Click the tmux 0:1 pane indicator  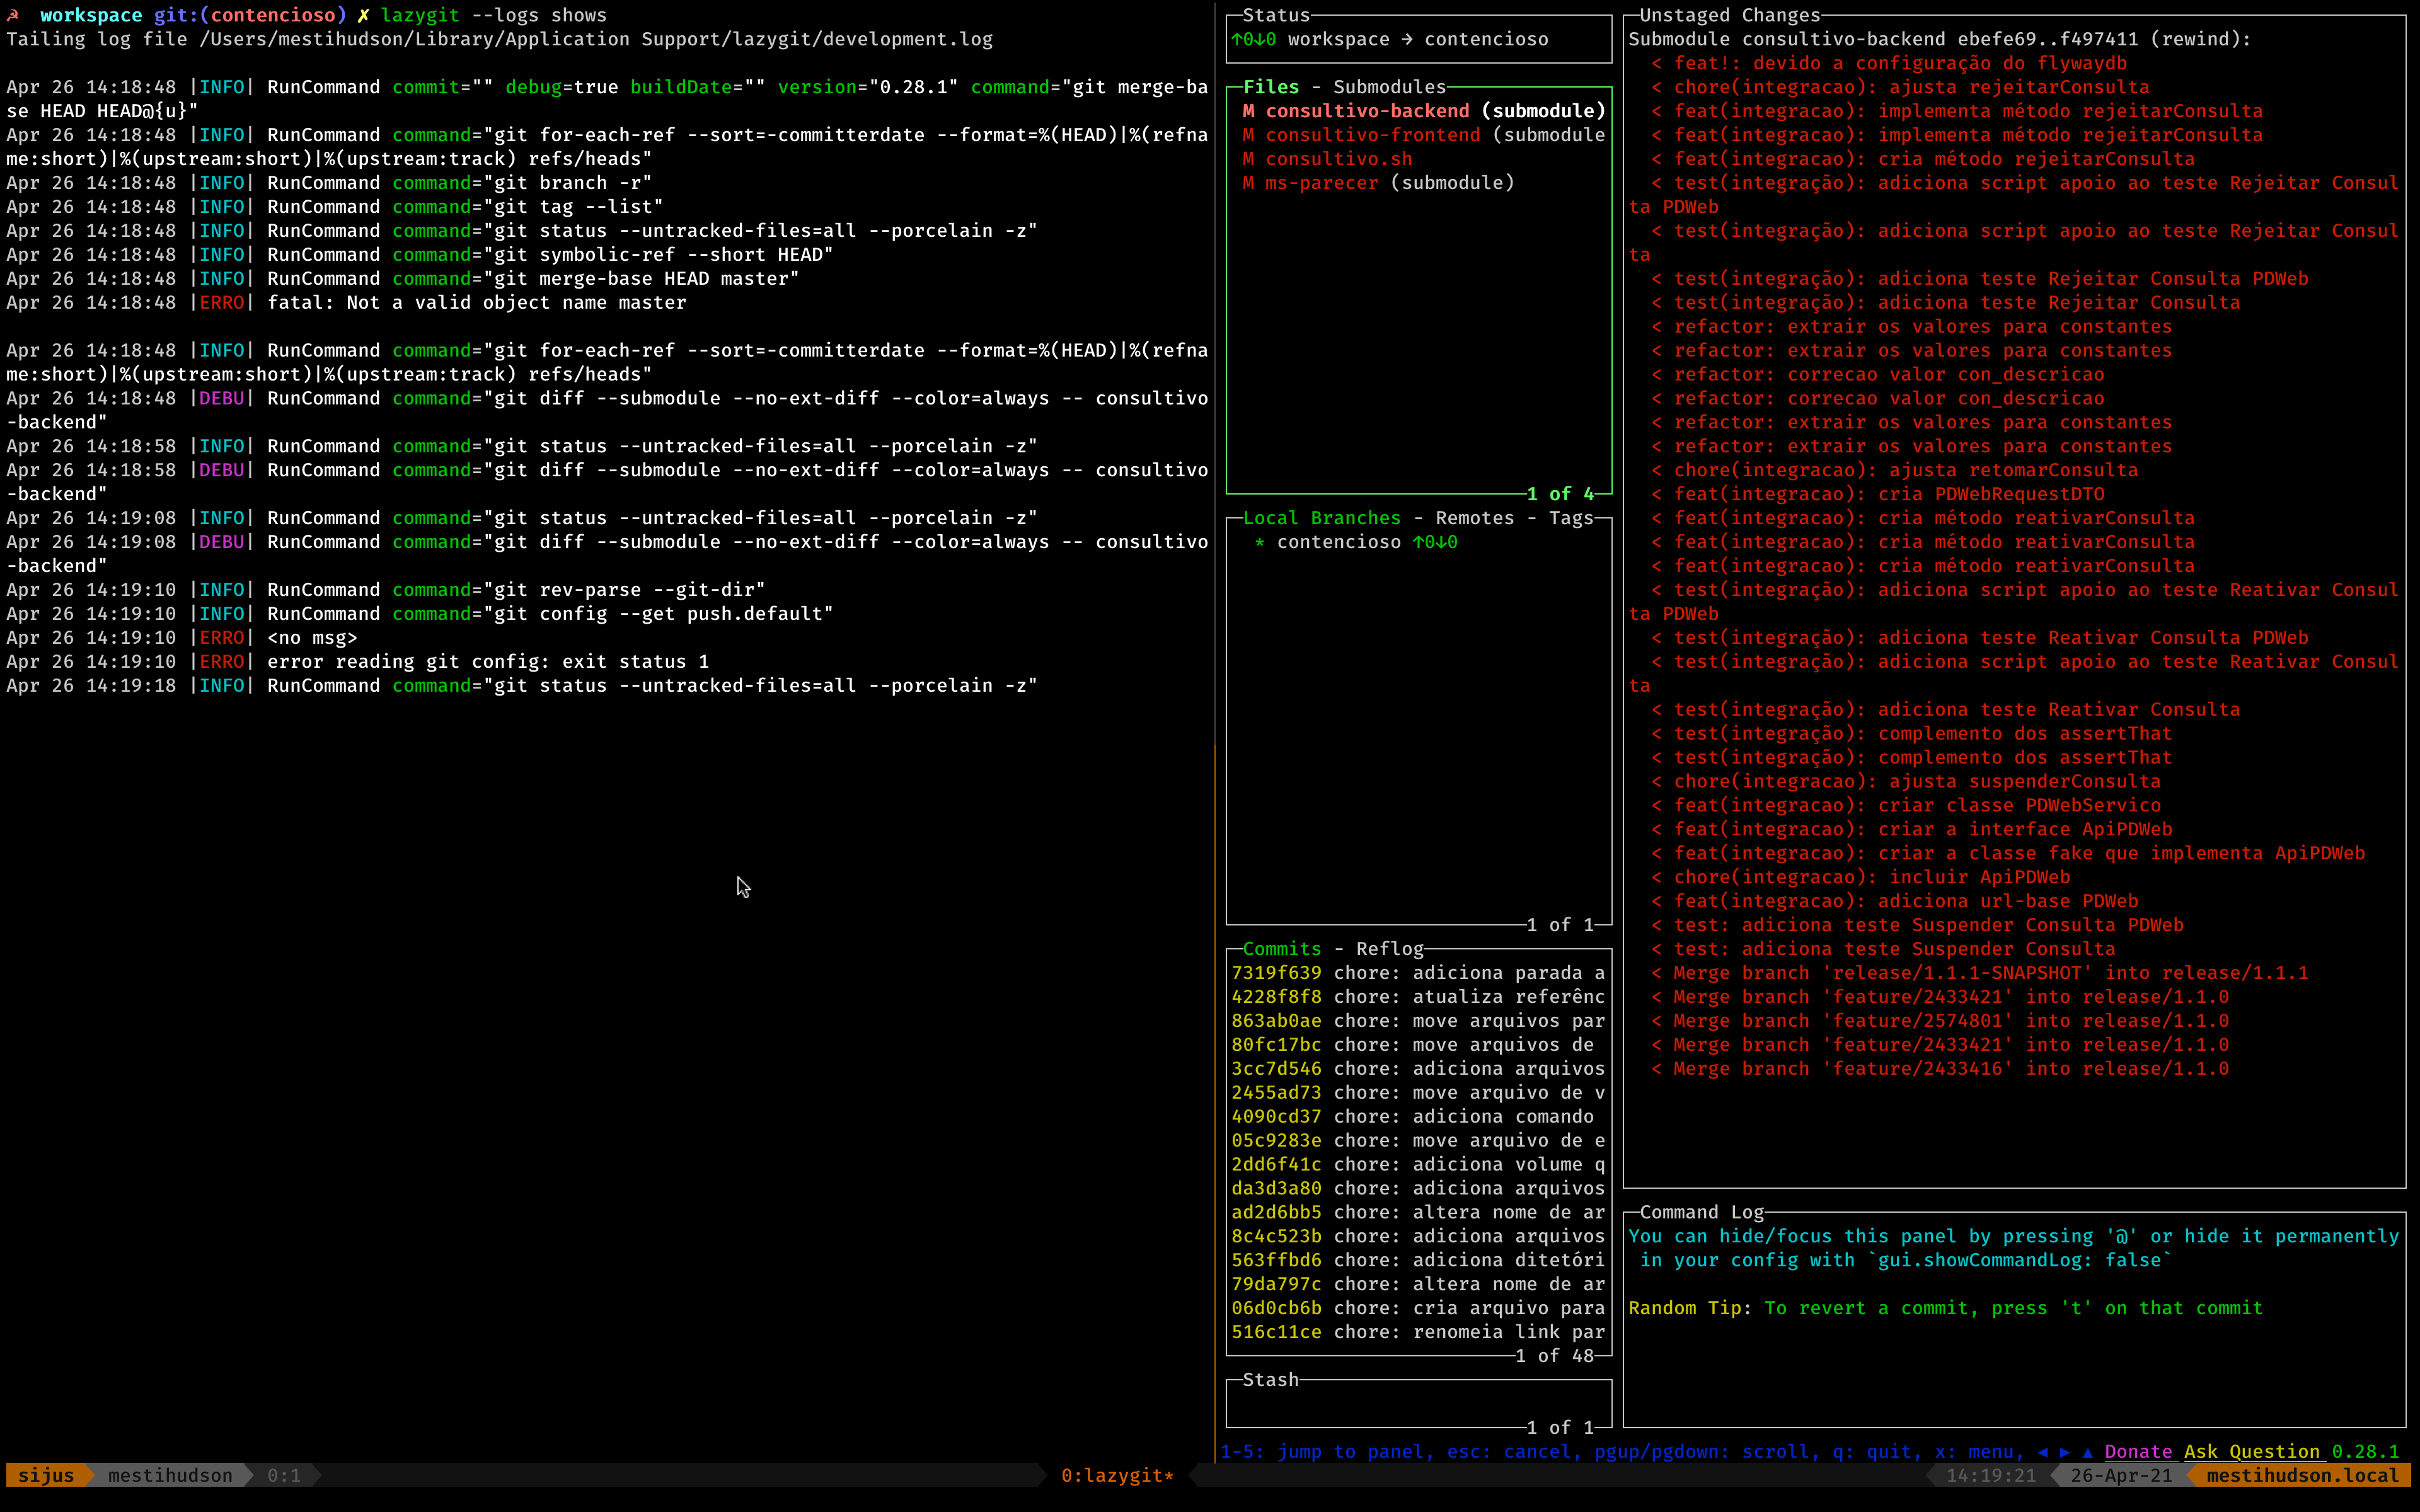coord(284,1475)
